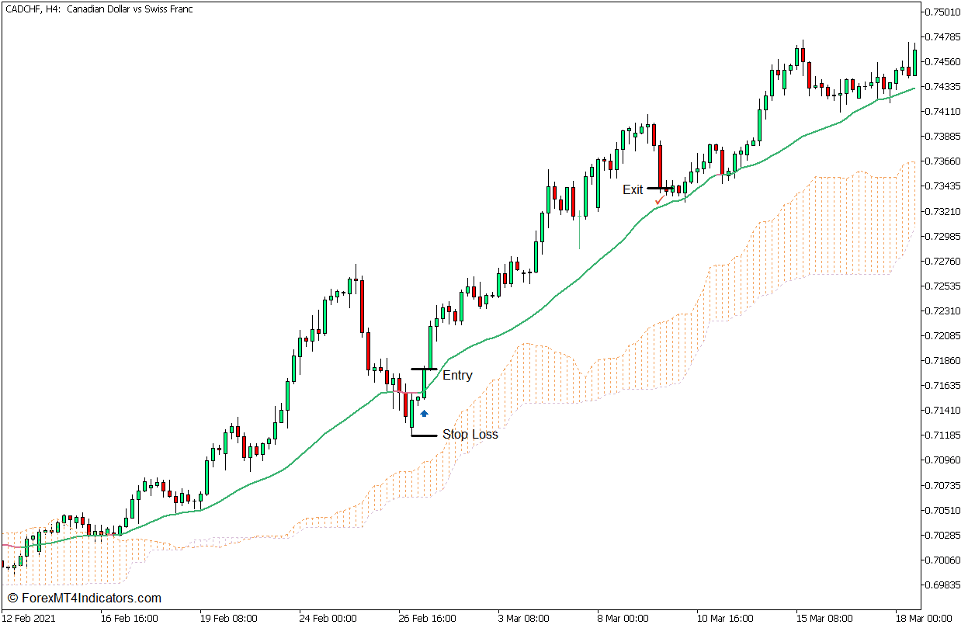The width and height of the screenshot is (977, 629).
Task: Click the Stop Loss text label
Action: coord(470,435)
